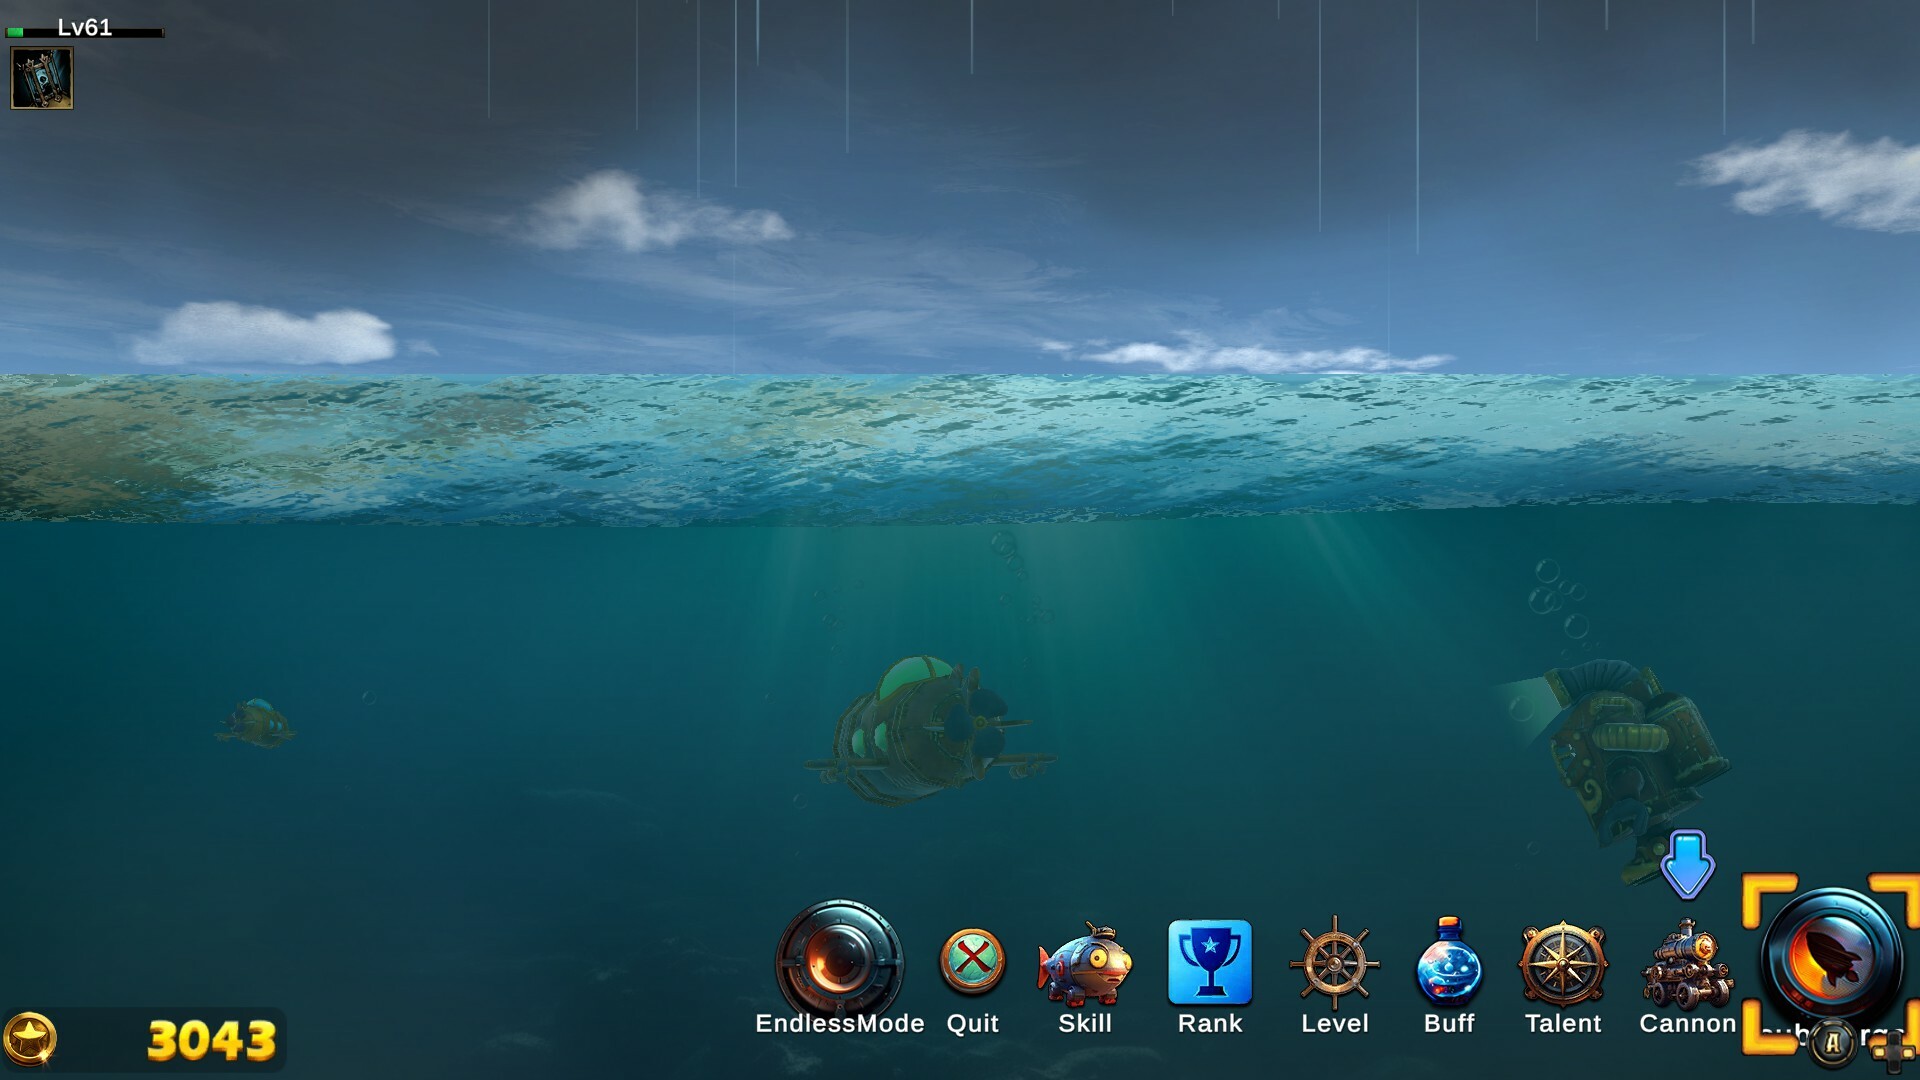Open the Buff potion menu

coord(1449,963)
